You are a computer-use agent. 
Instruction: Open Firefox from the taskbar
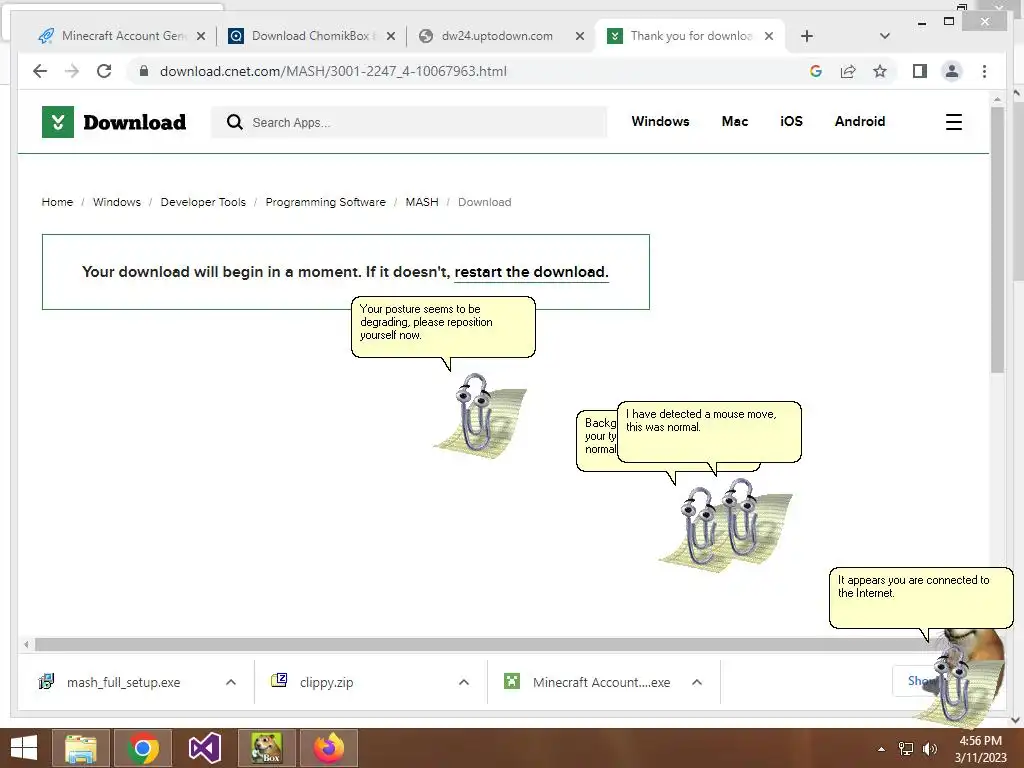(x=328, y=748)
